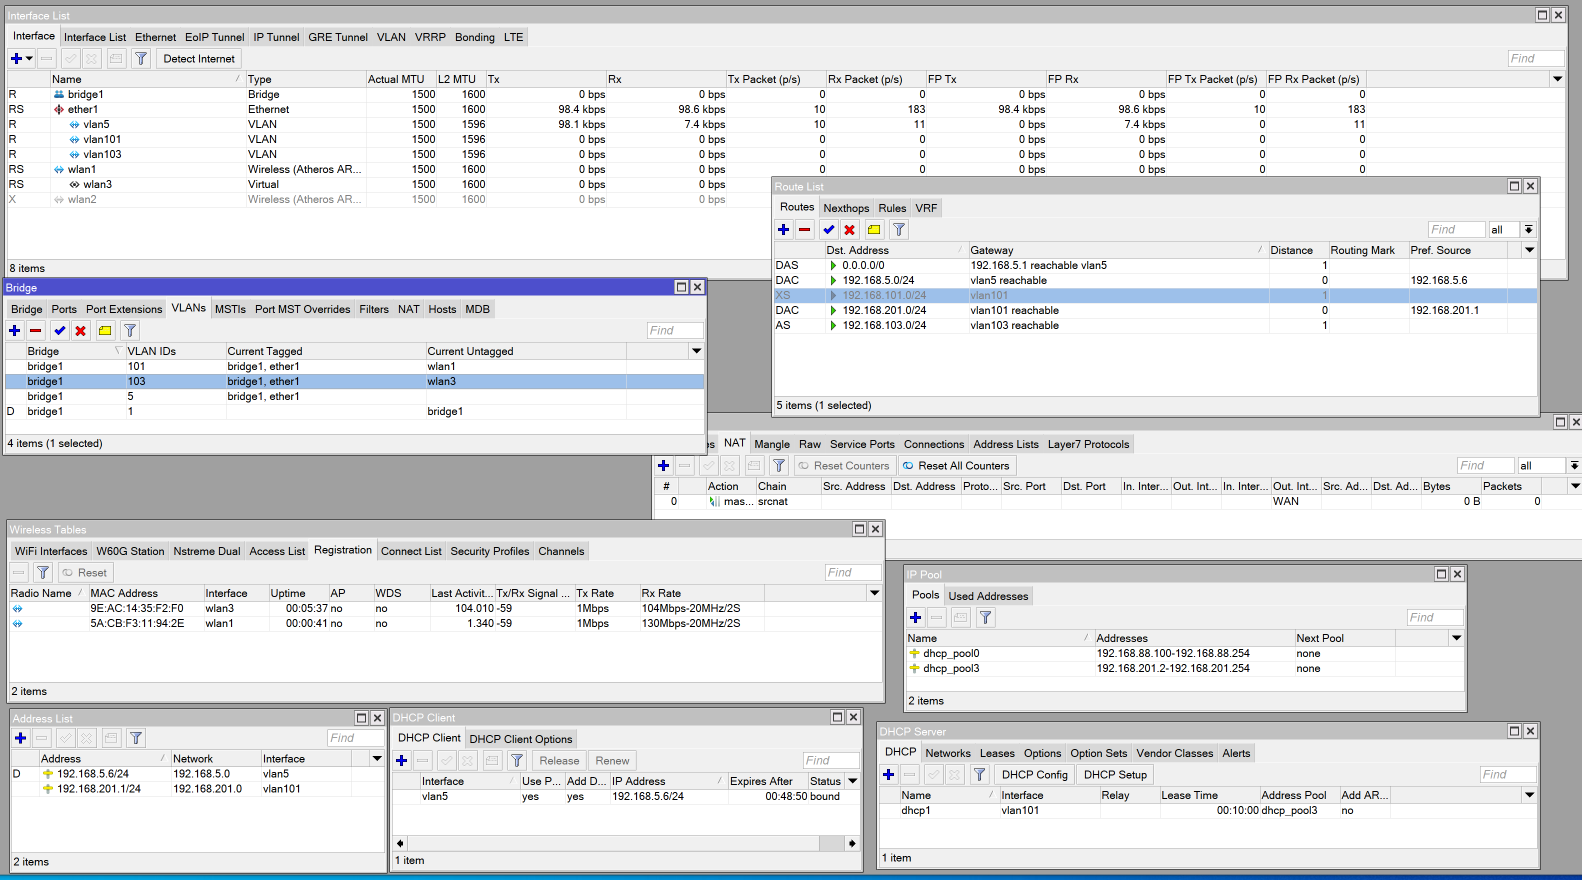Open DHCP Setup in DHCP Server
The width and height of the screenshot is (1582, 880).
tap(1115, 775)
